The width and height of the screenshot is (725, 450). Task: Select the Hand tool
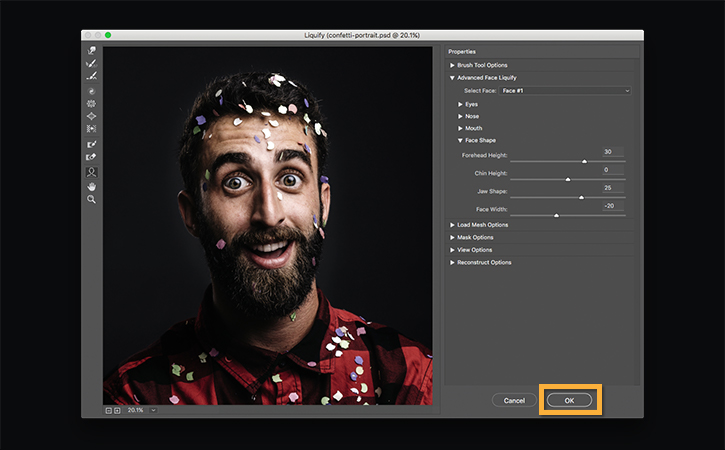click(x=91, y=186)
